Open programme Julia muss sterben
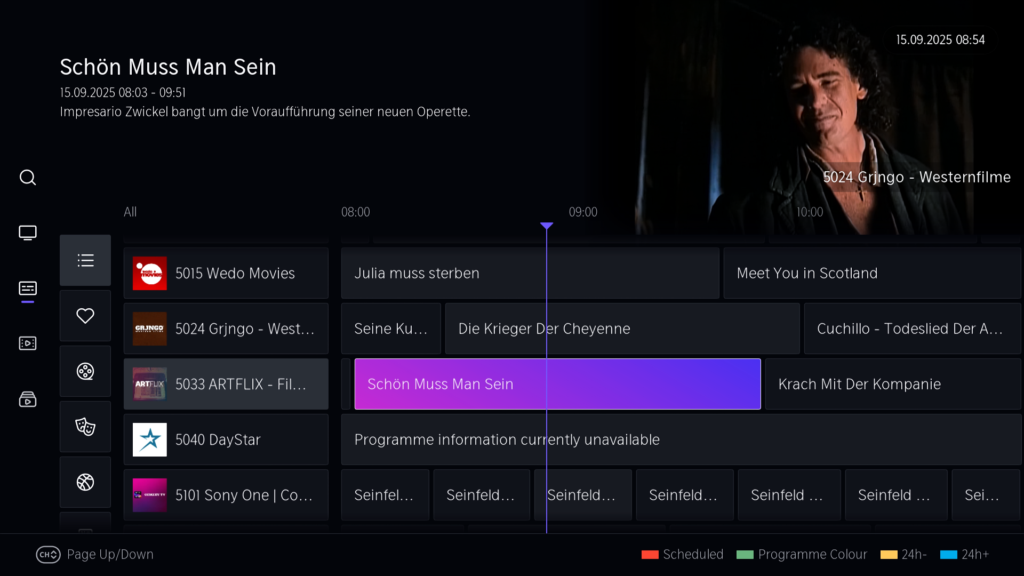The width and height of the screenshot is (1024, 576). point(529,273)
